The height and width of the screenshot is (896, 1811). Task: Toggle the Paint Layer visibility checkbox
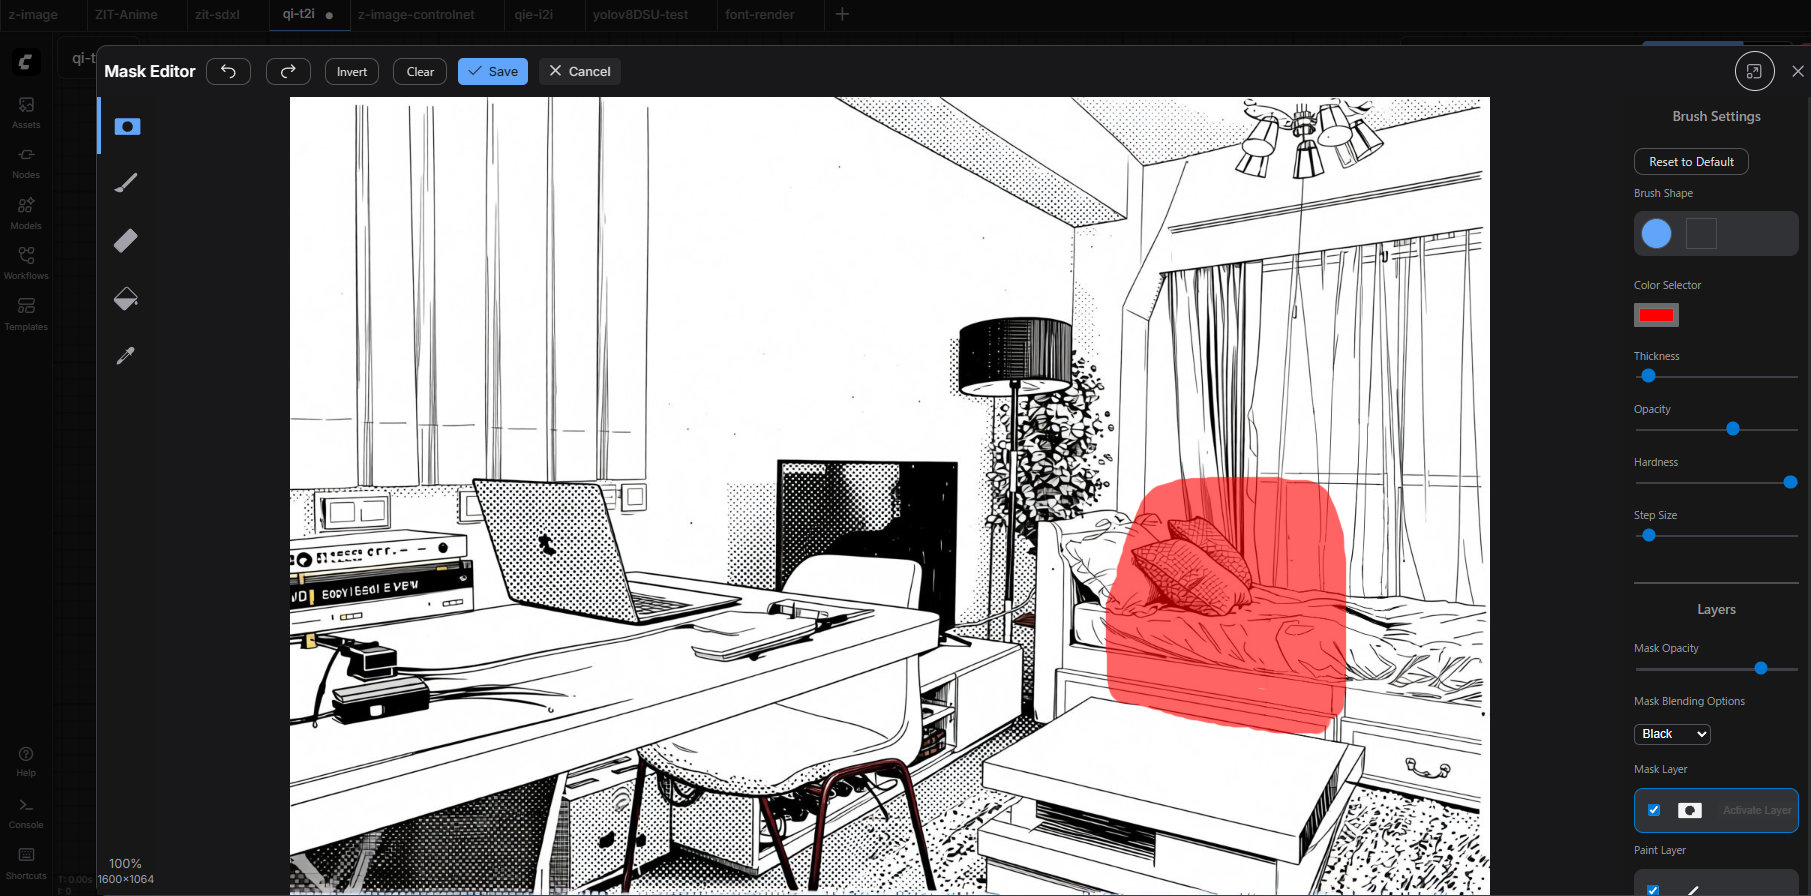(1654, 889)
